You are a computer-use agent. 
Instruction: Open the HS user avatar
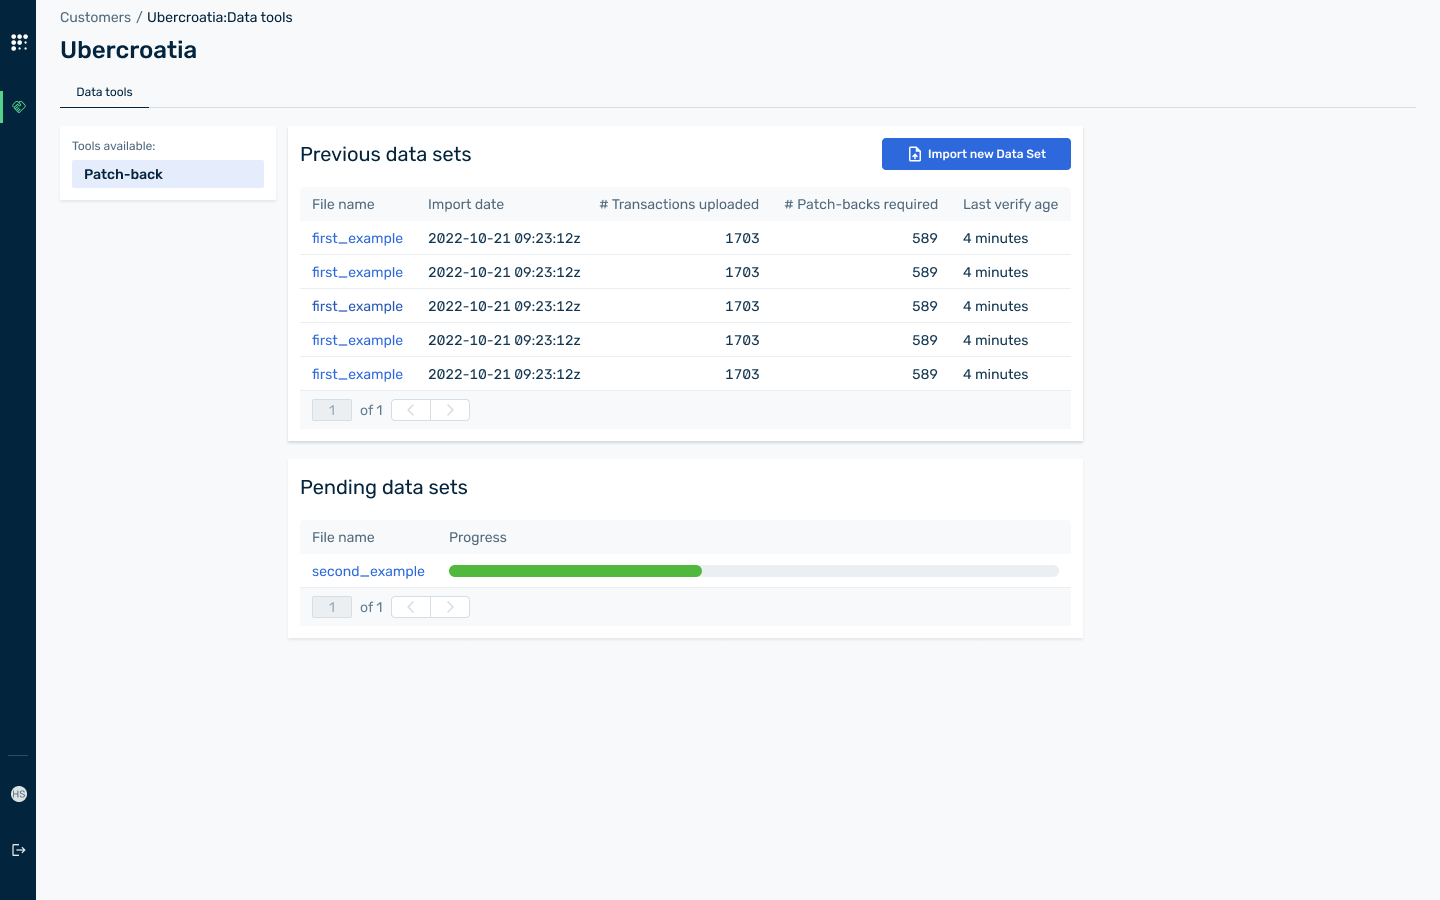click(x=19, y=794)
